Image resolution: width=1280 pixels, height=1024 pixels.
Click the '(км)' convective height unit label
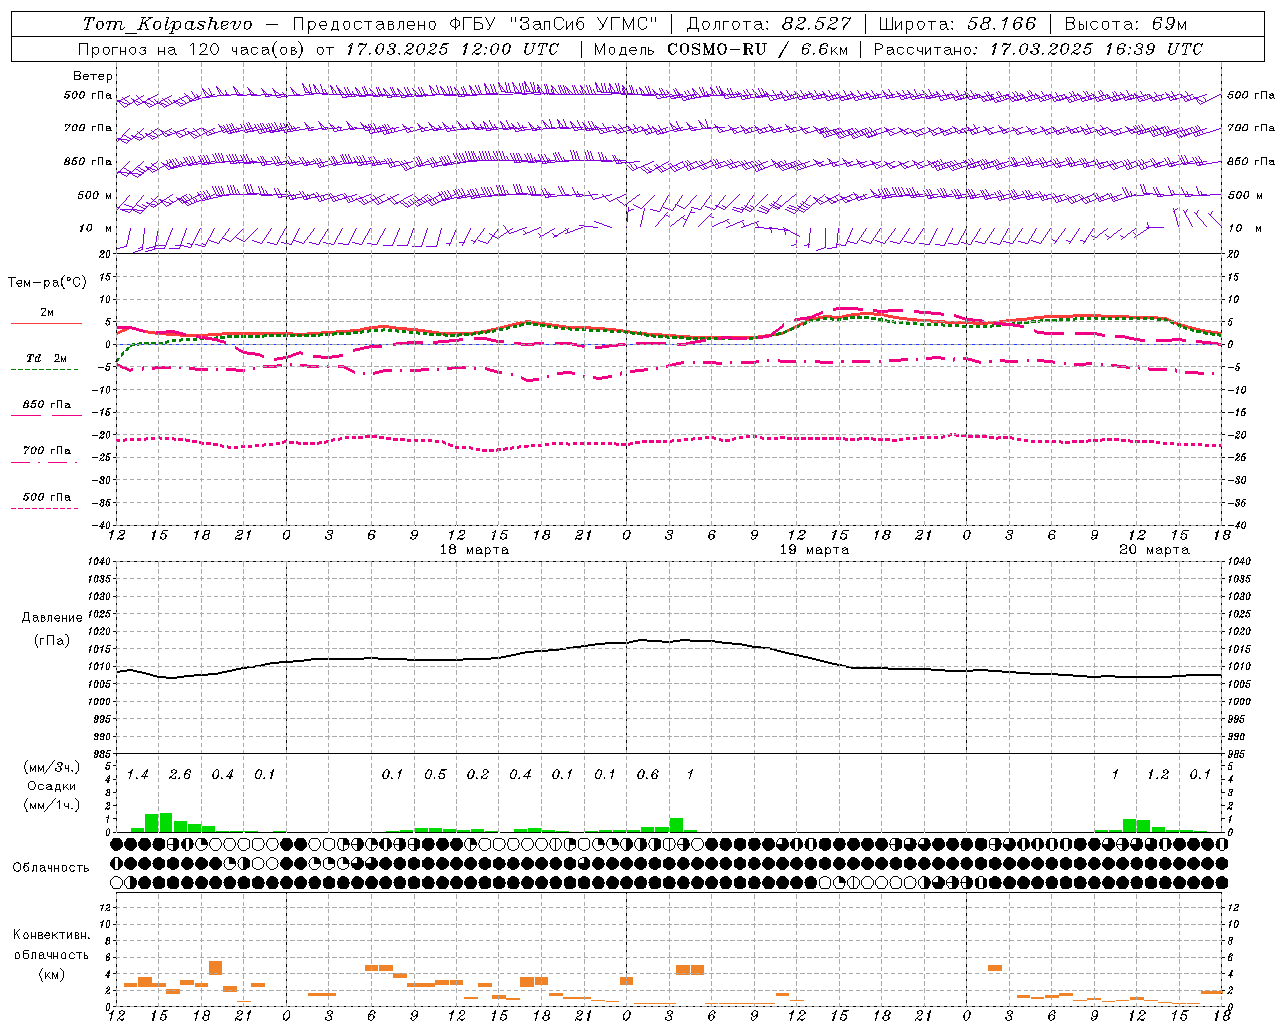point(51,974)
